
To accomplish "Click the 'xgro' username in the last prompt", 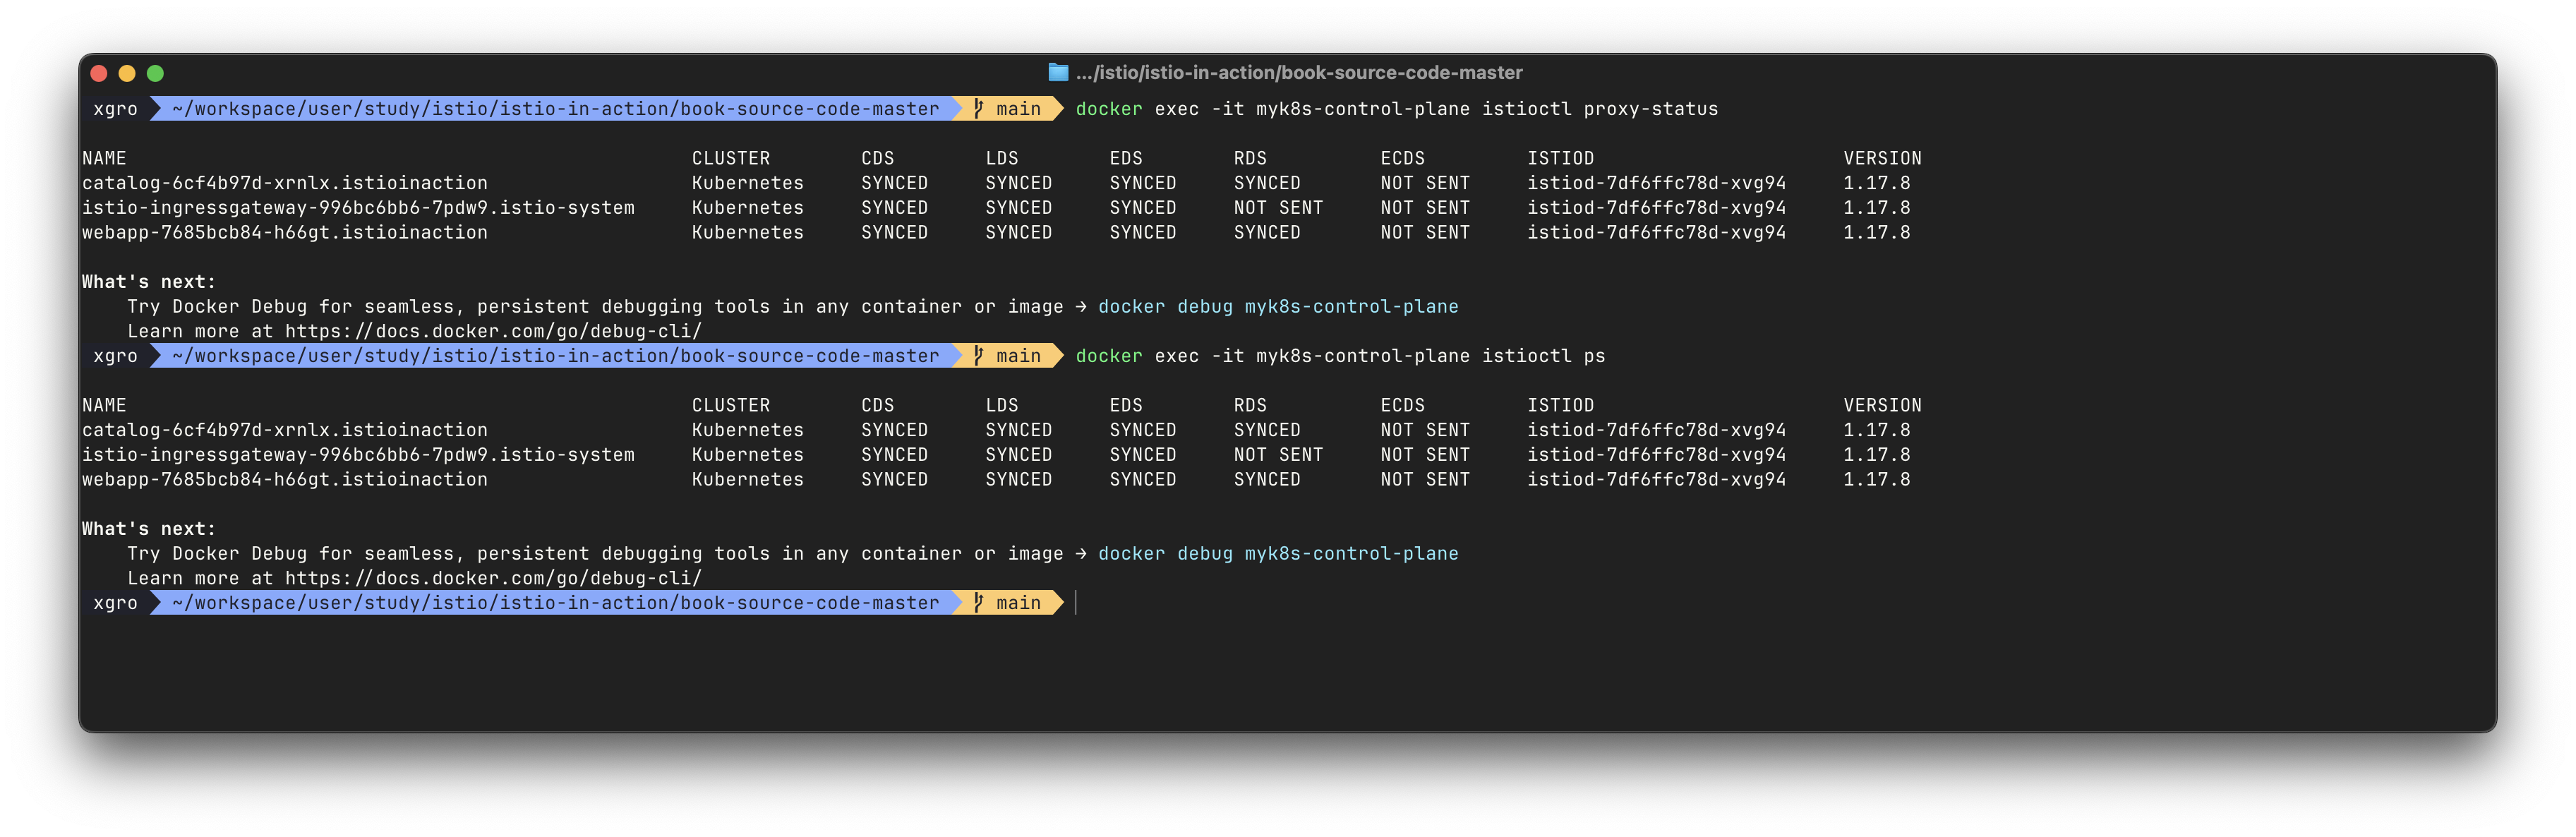I will coord(115,603).
